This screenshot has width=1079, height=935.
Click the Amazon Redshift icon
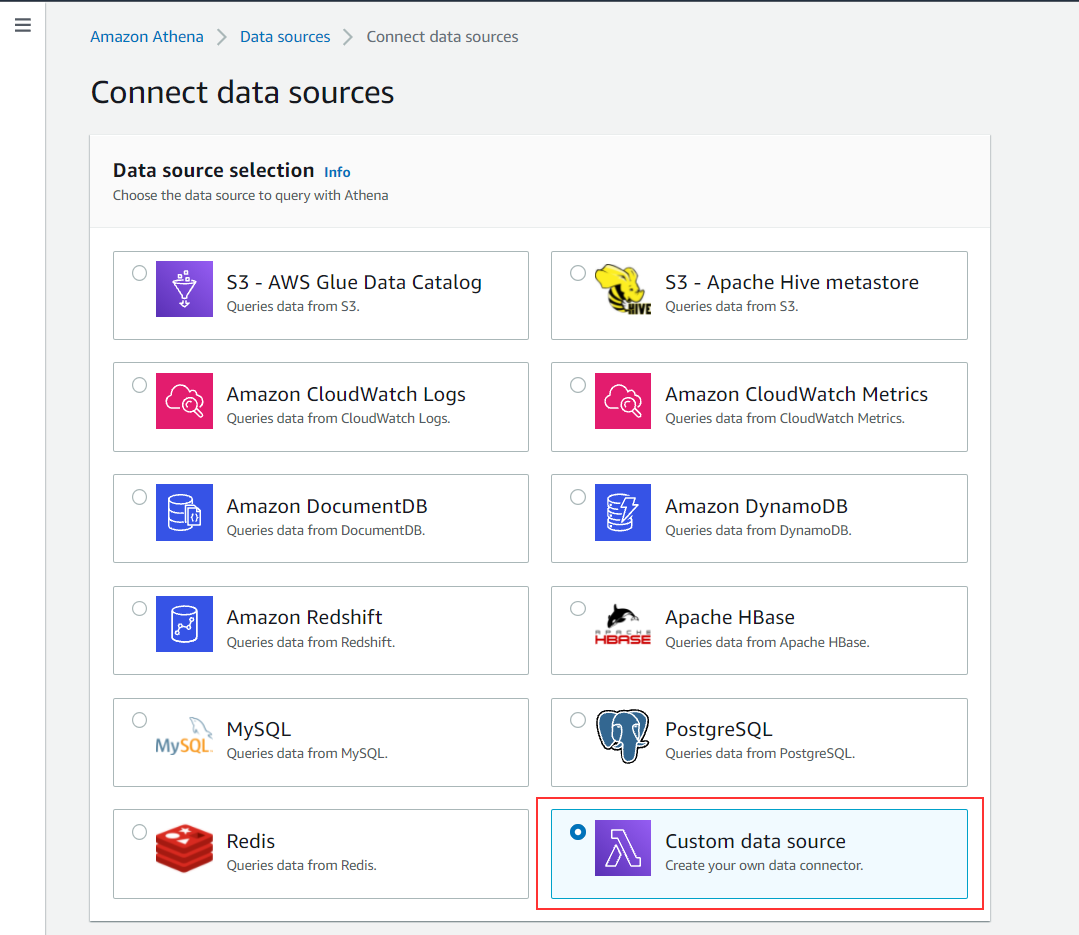pos(184,624)
